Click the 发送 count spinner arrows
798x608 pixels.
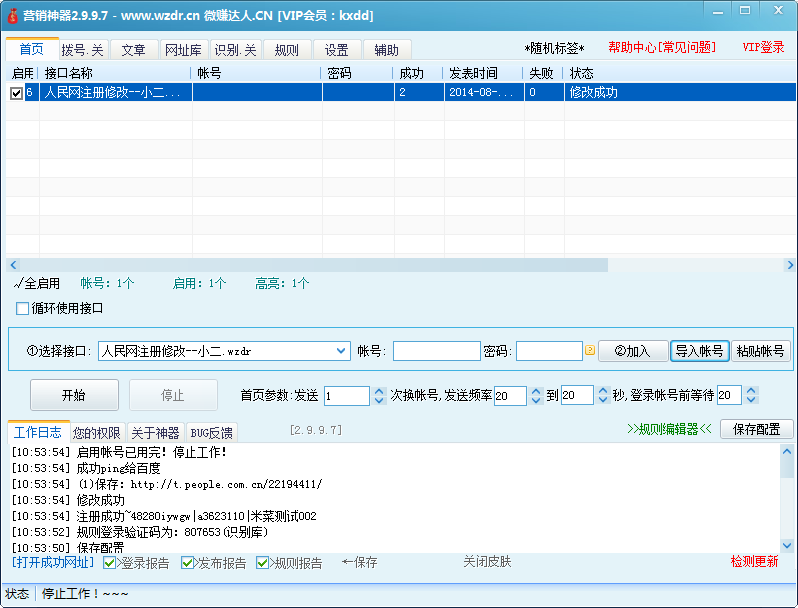(379, 396)
